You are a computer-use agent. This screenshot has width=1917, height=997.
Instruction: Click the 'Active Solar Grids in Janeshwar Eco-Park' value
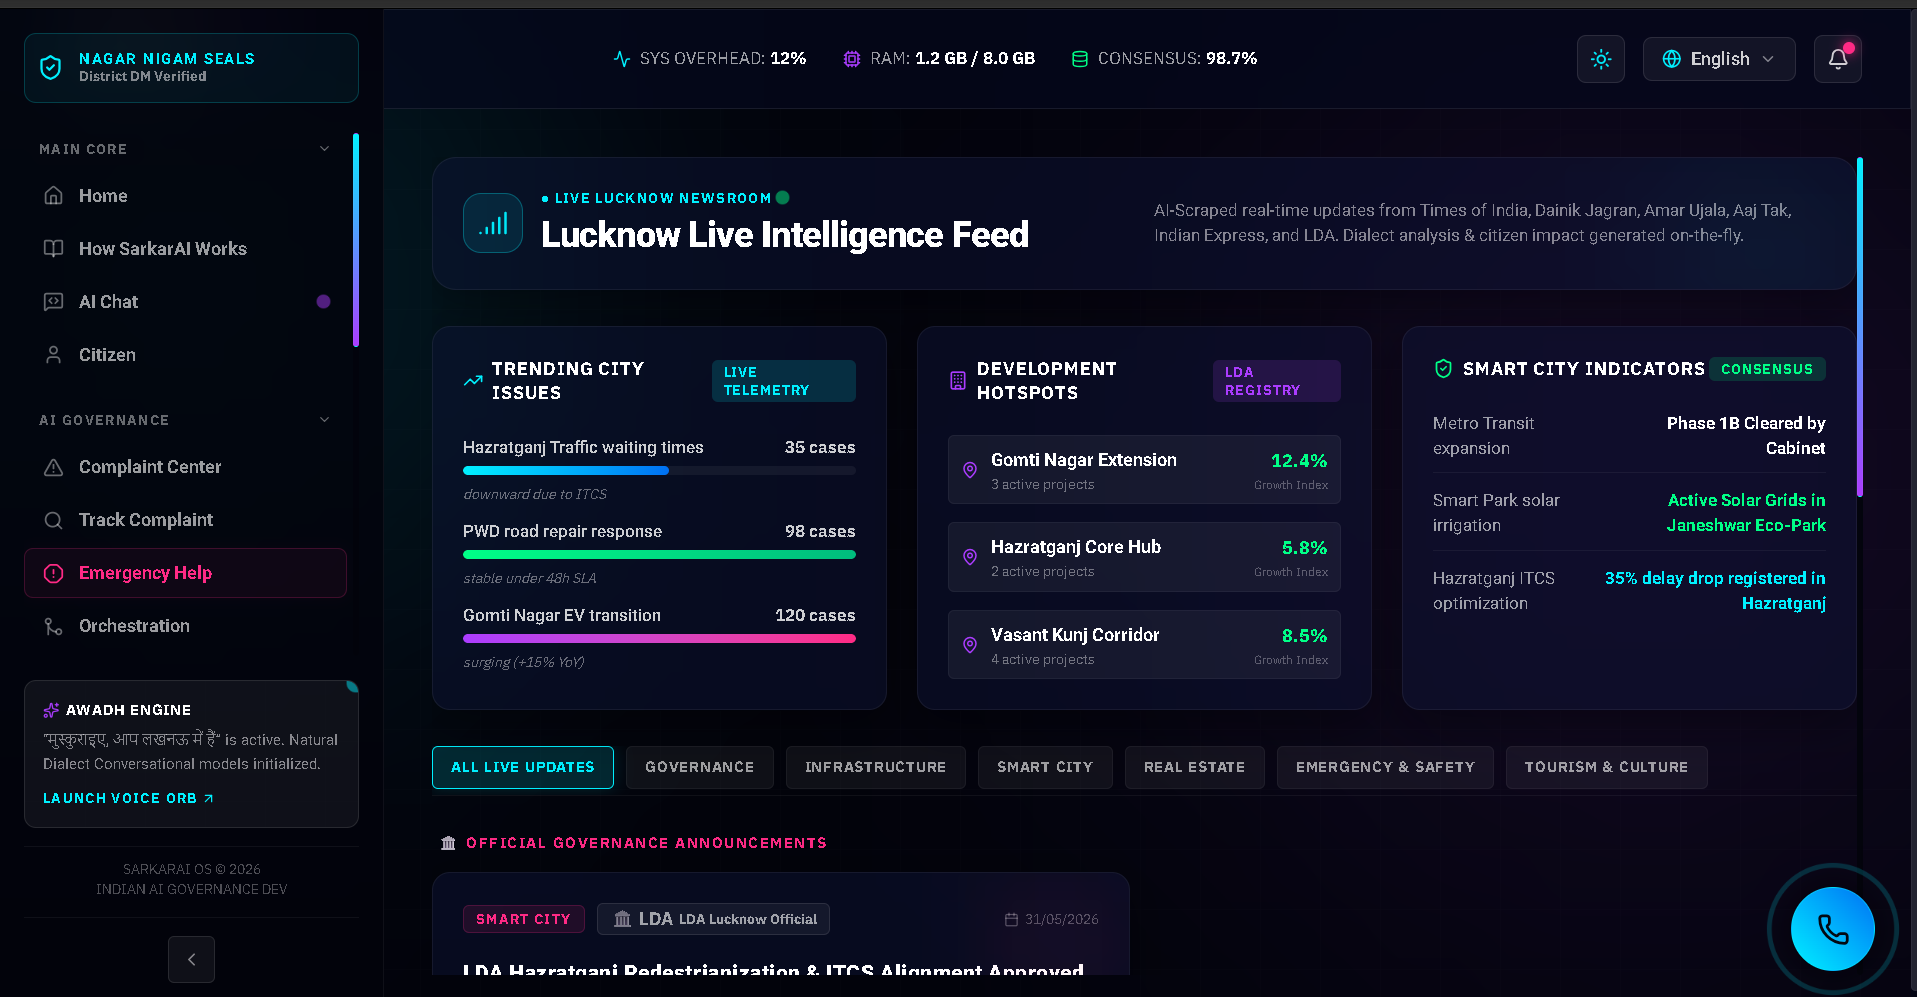pyautogui.click(x=1746, y=513)
